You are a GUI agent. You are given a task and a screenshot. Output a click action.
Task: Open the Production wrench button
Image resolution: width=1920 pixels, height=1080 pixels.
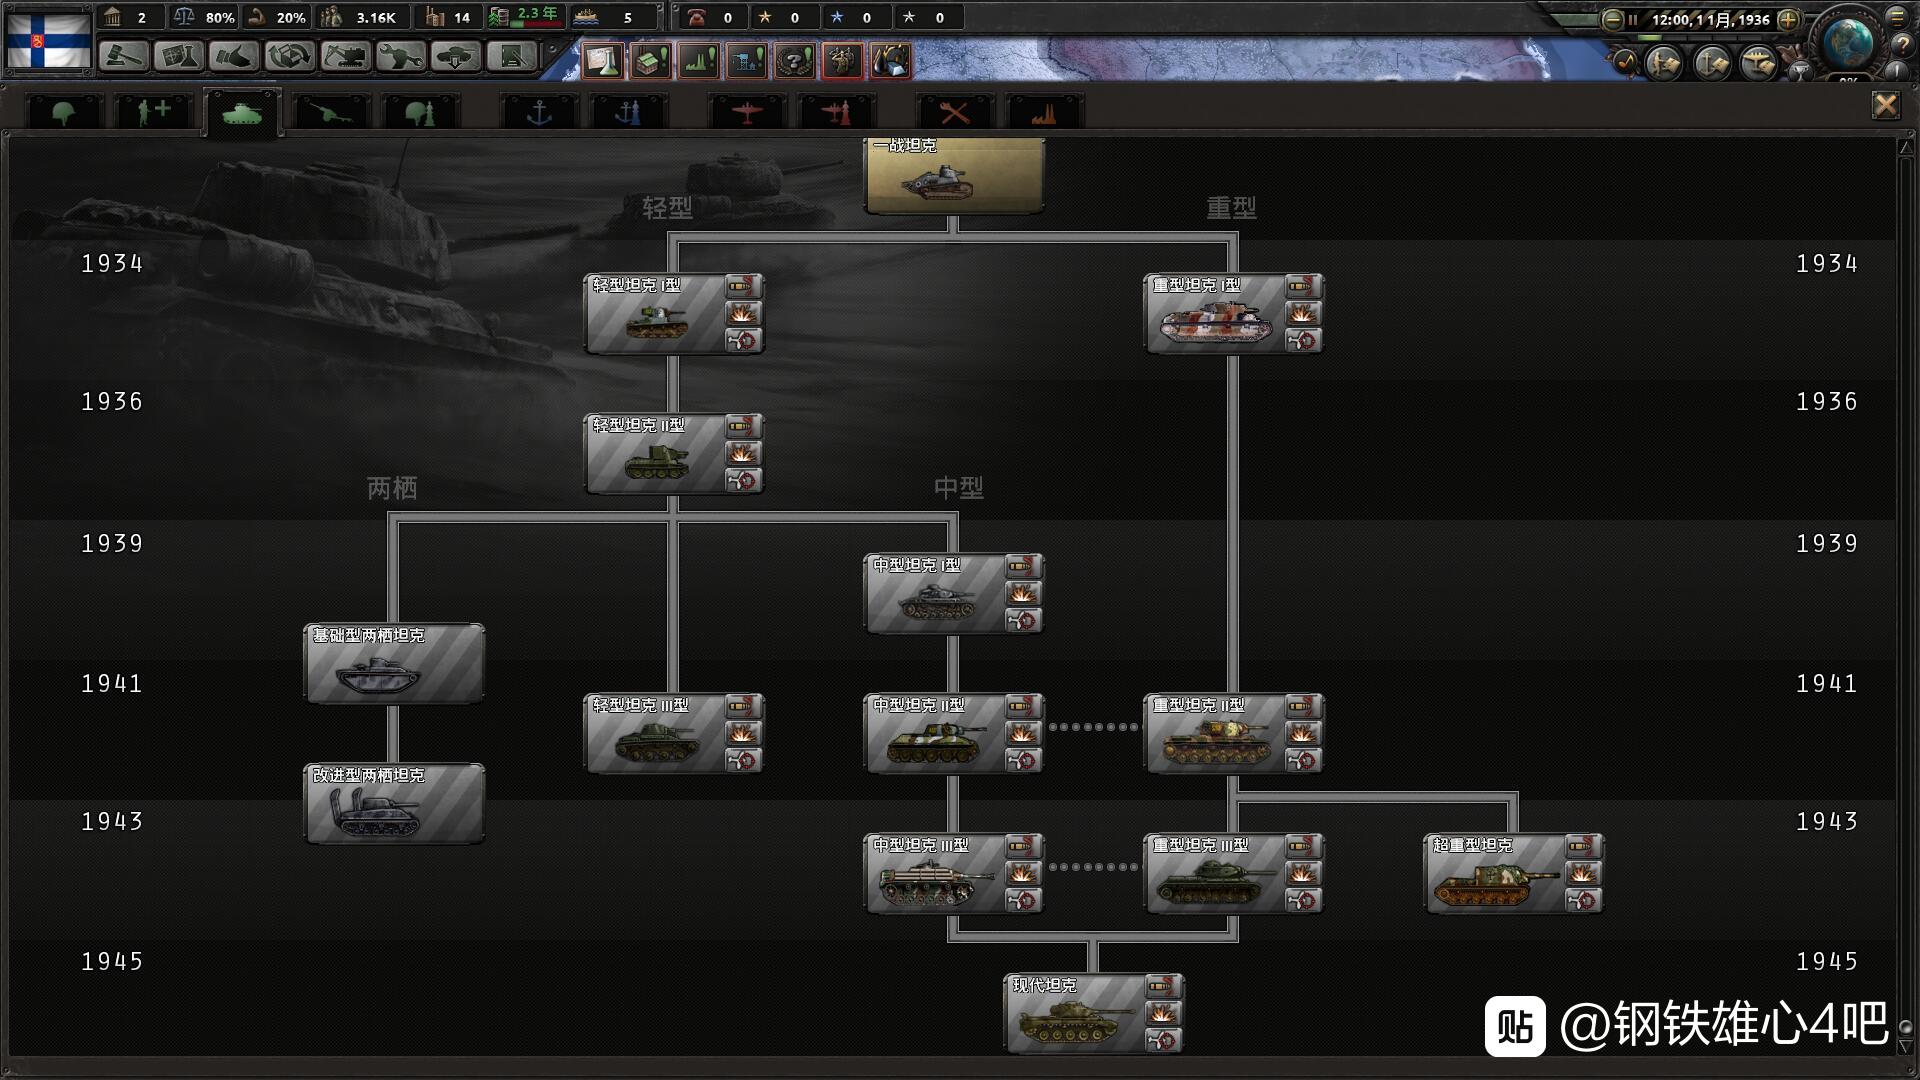pos(400,57)
